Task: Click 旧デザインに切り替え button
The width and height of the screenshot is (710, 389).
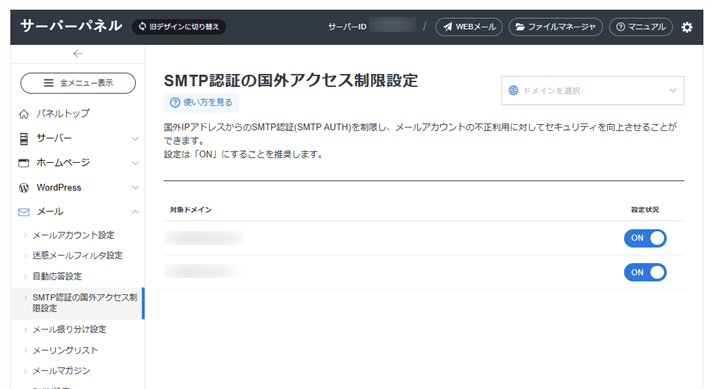Action: click(179, 27)
